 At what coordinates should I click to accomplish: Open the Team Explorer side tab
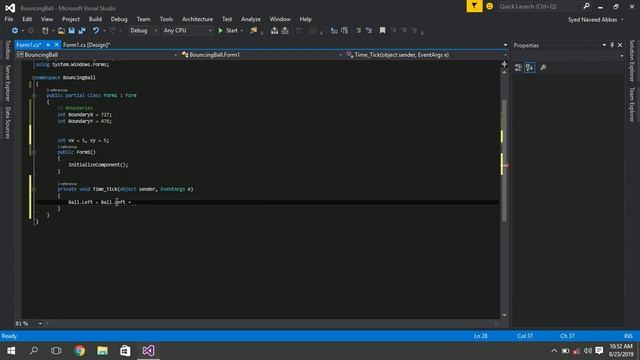pos(632,104)
